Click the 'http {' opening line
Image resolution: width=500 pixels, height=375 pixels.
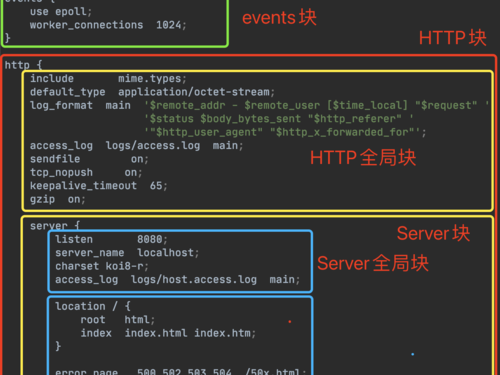pyautogui.click(x=23, y=65)
